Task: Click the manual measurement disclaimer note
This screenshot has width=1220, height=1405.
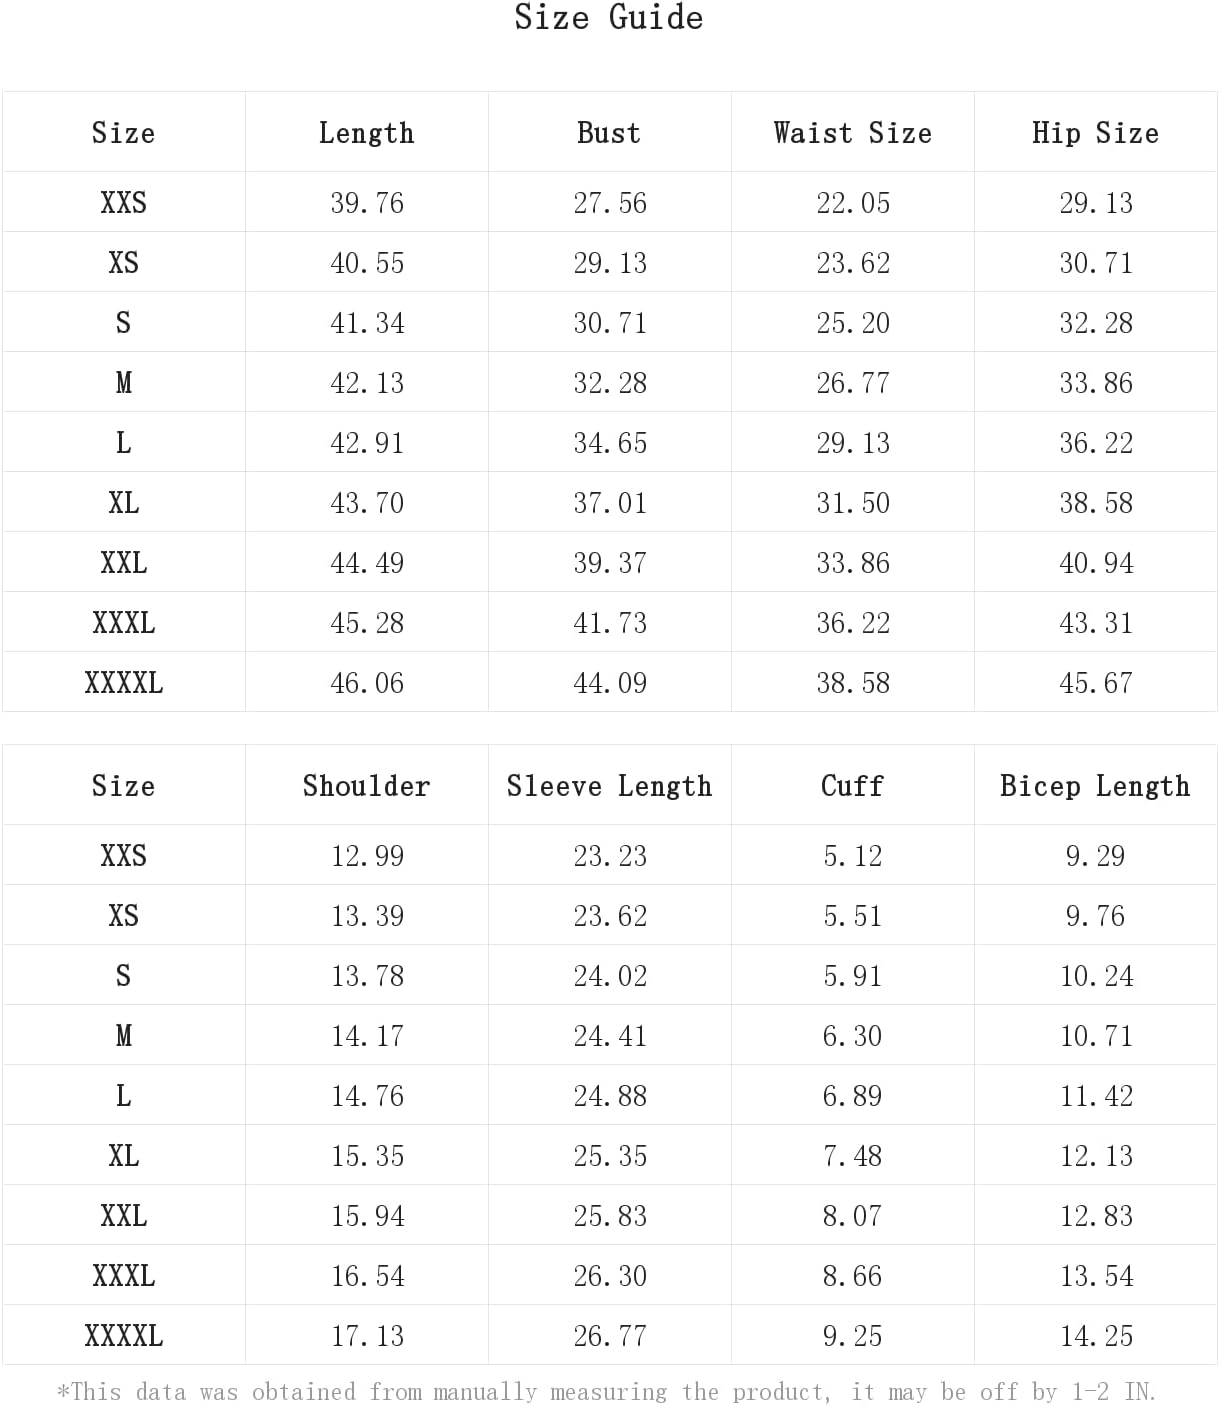Action: (607, 1391)
